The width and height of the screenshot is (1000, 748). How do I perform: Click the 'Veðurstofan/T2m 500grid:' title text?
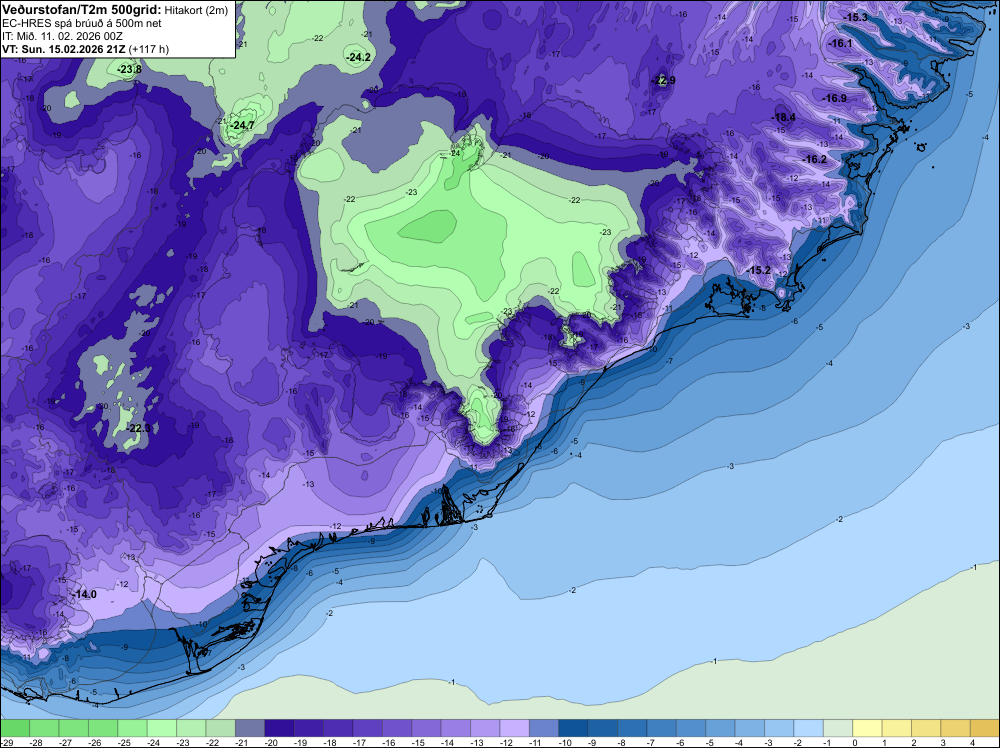[82, 10]
